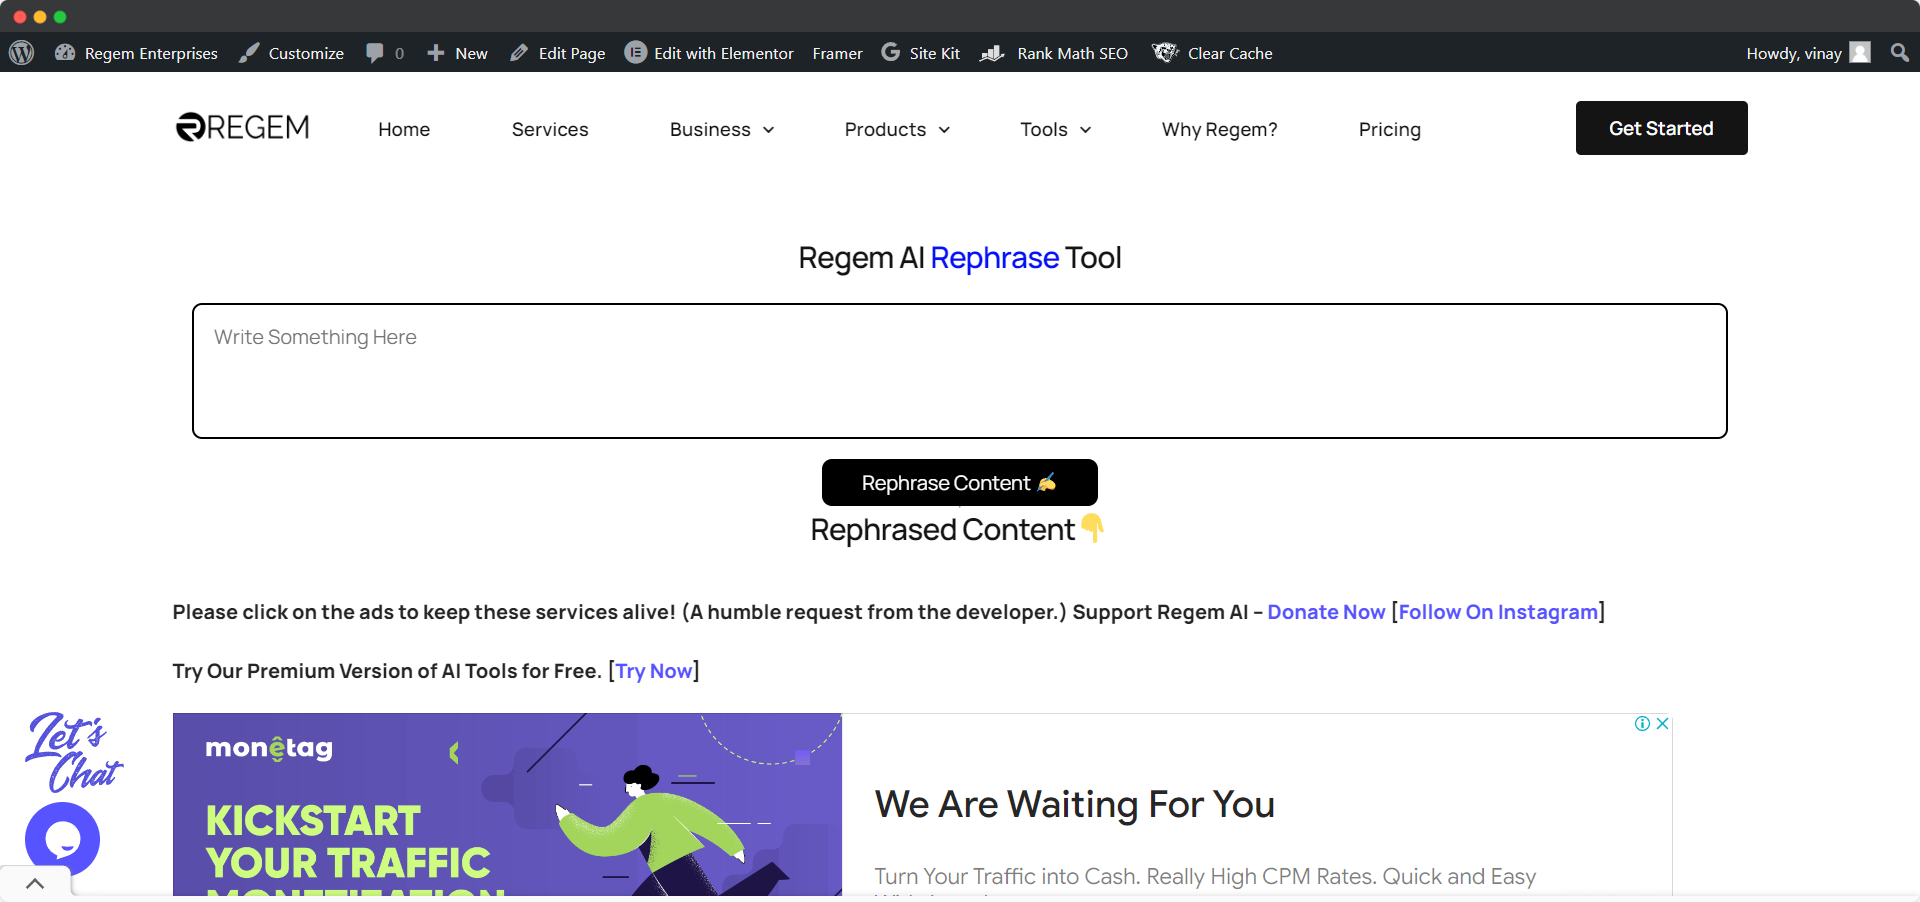Expand the Products dropdown
Viewport: 1920px width, 902px height.
click(896, 129)
